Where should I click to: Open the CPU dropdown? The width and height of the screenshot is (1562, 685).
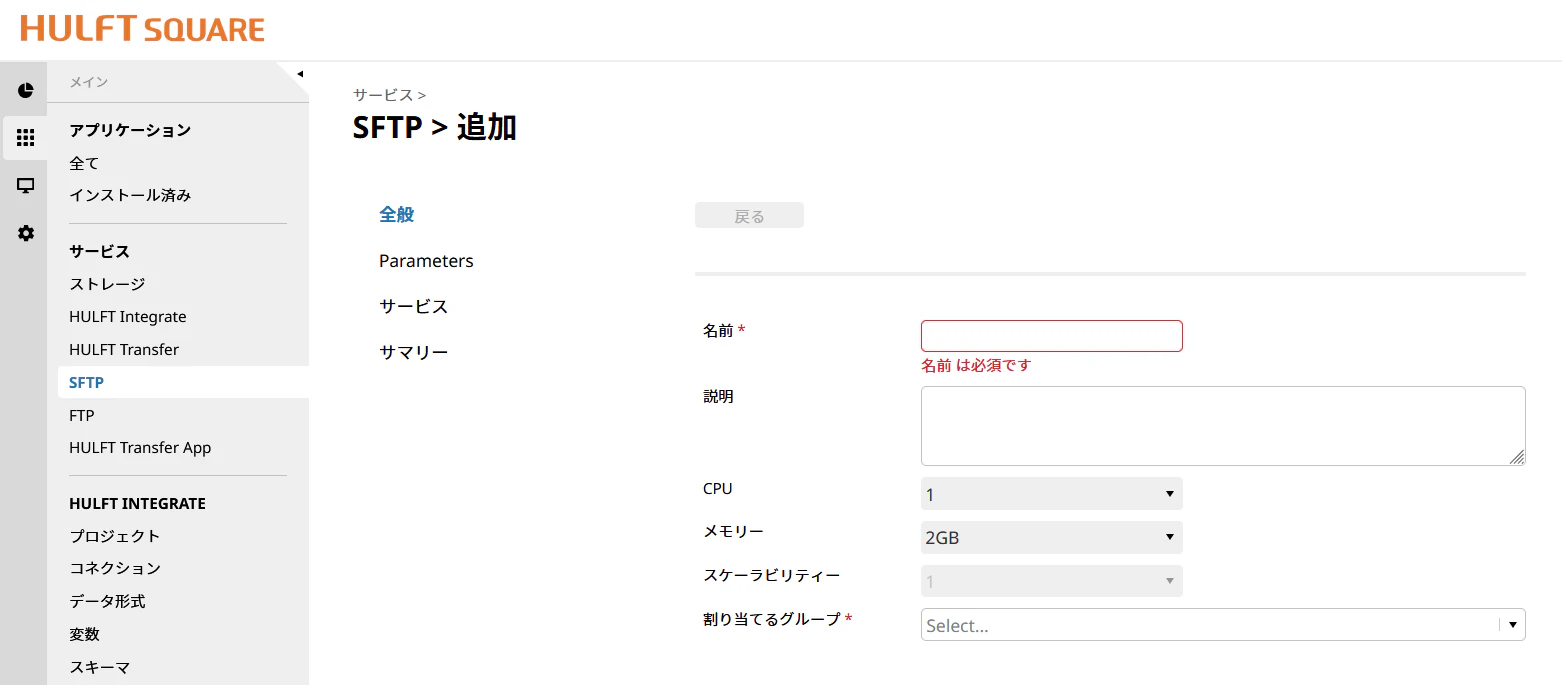point(1051,494)
